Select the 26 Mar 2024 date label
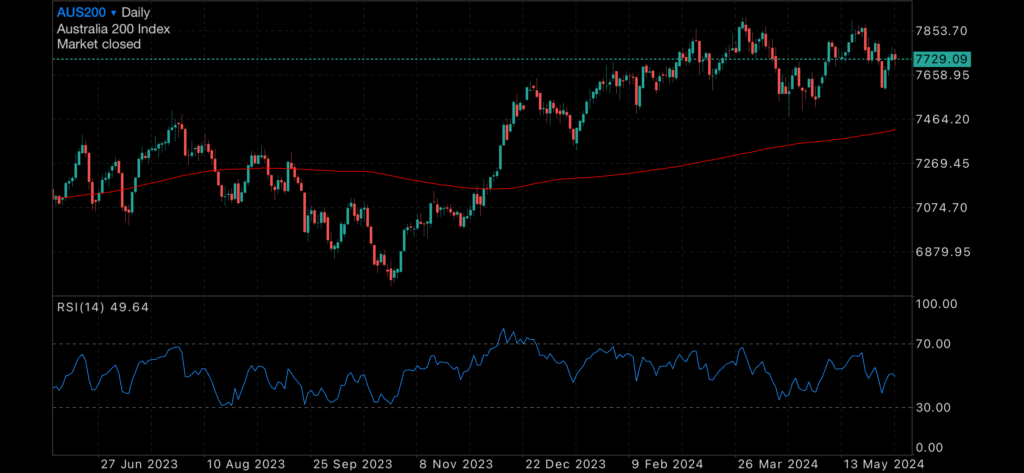The image size is (1024, 473). pyautogui.click(x=776, y=464)
